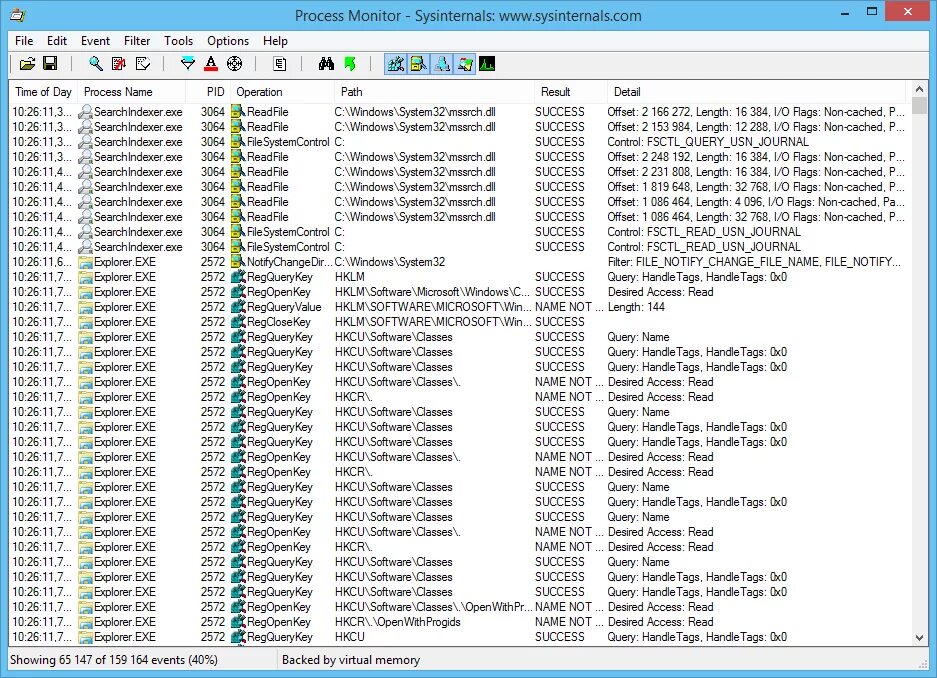
Task: Select the RegCloseKey event row
Action: pyautogui.click(x=458, y=321)
